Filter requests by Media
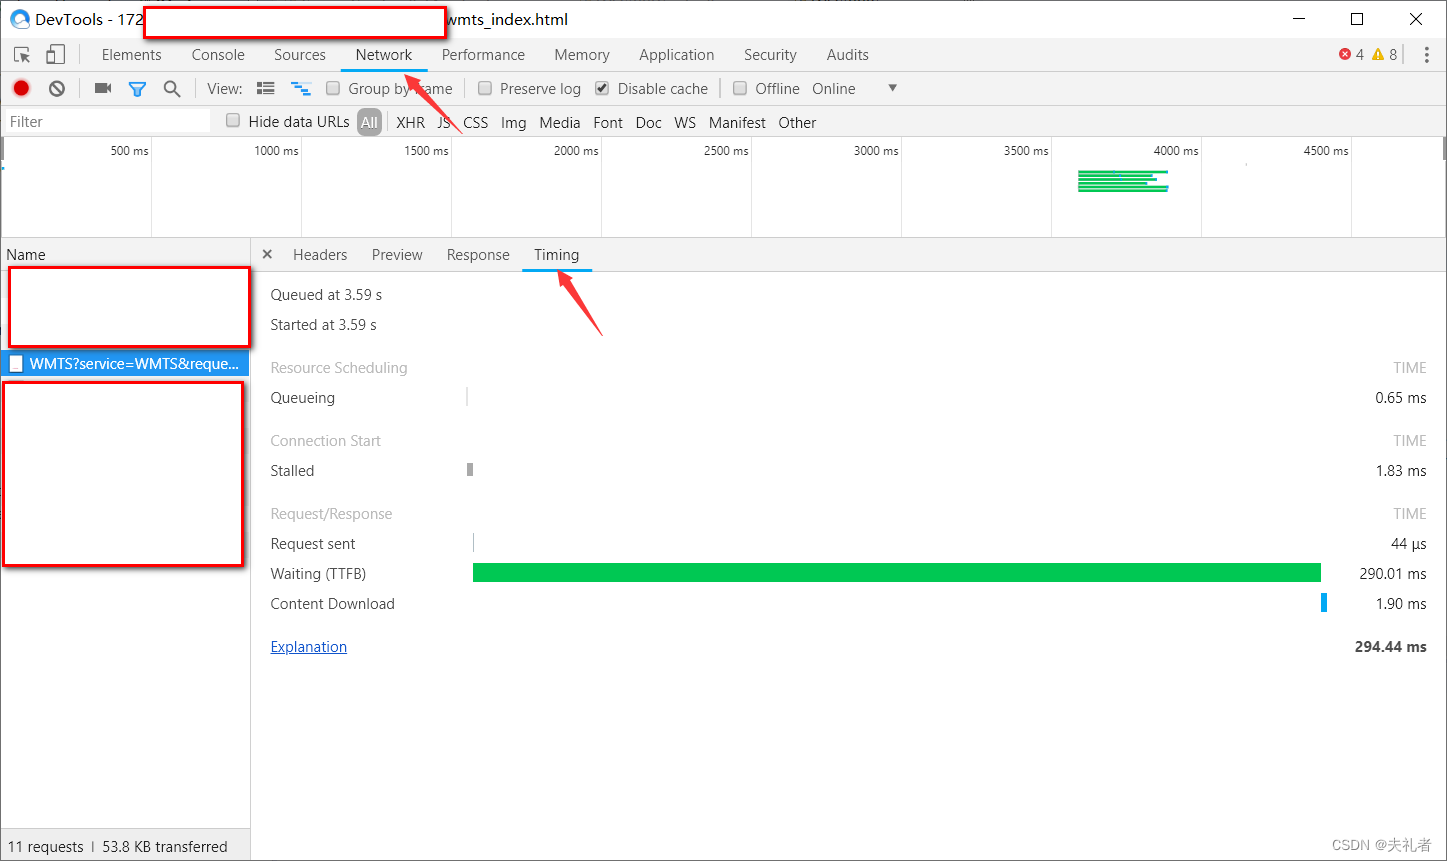 pyautogui.click(x=560, y=122)
